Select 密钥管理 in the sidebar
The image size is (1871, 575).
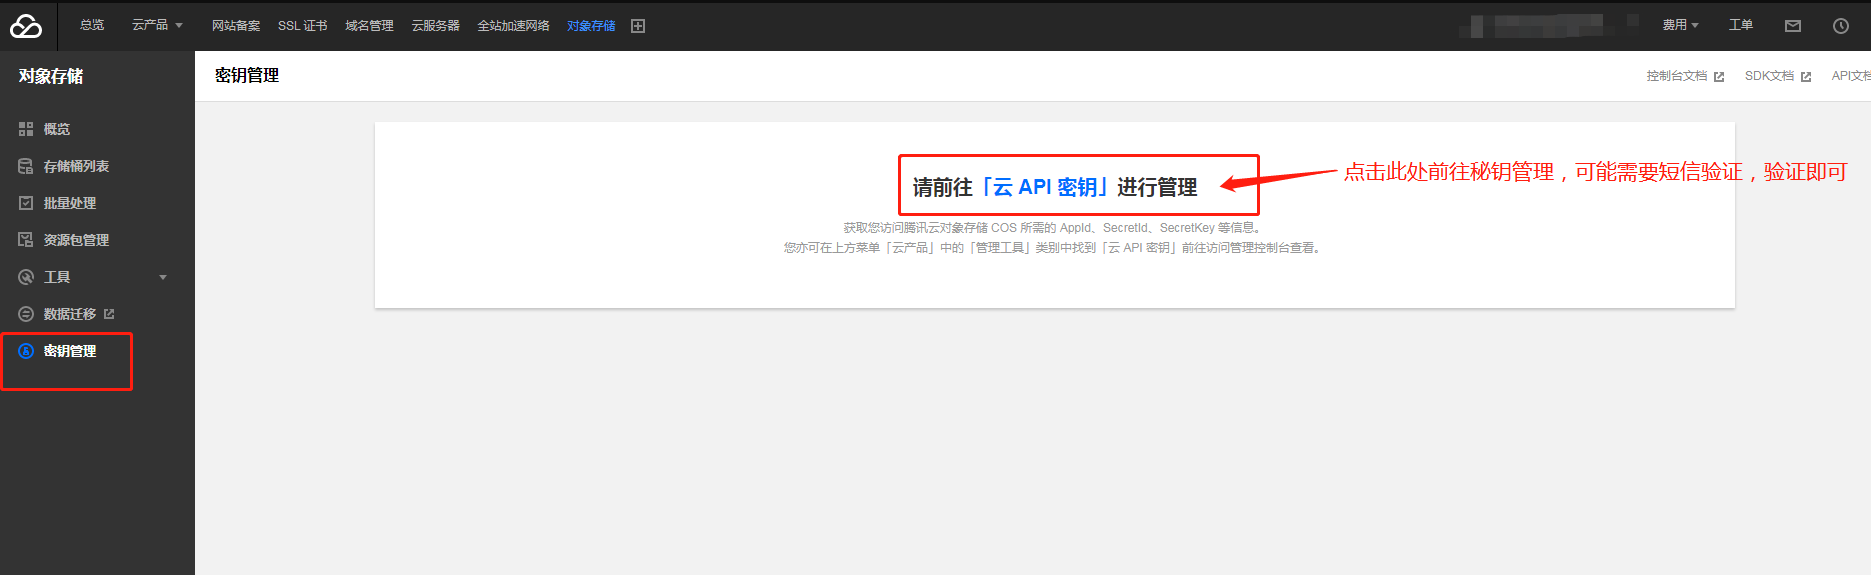click(70, 351)
